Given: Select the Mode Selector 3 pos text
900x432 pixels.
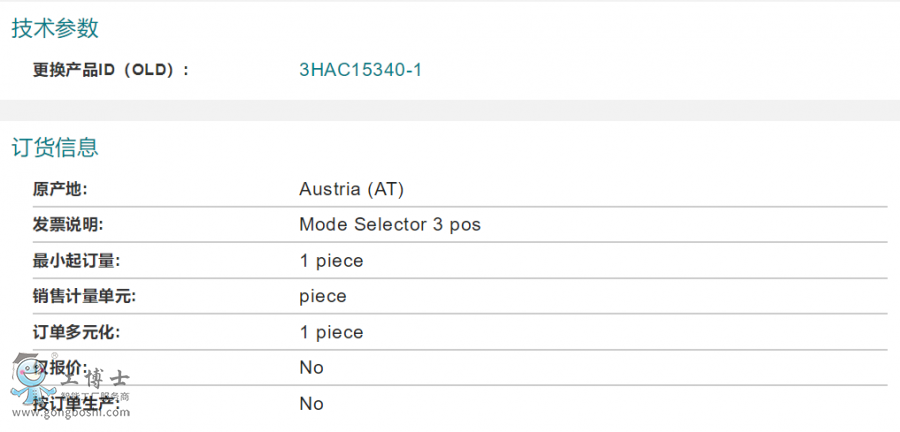Looking at the screenshot, I should click(x=390, y=224).
